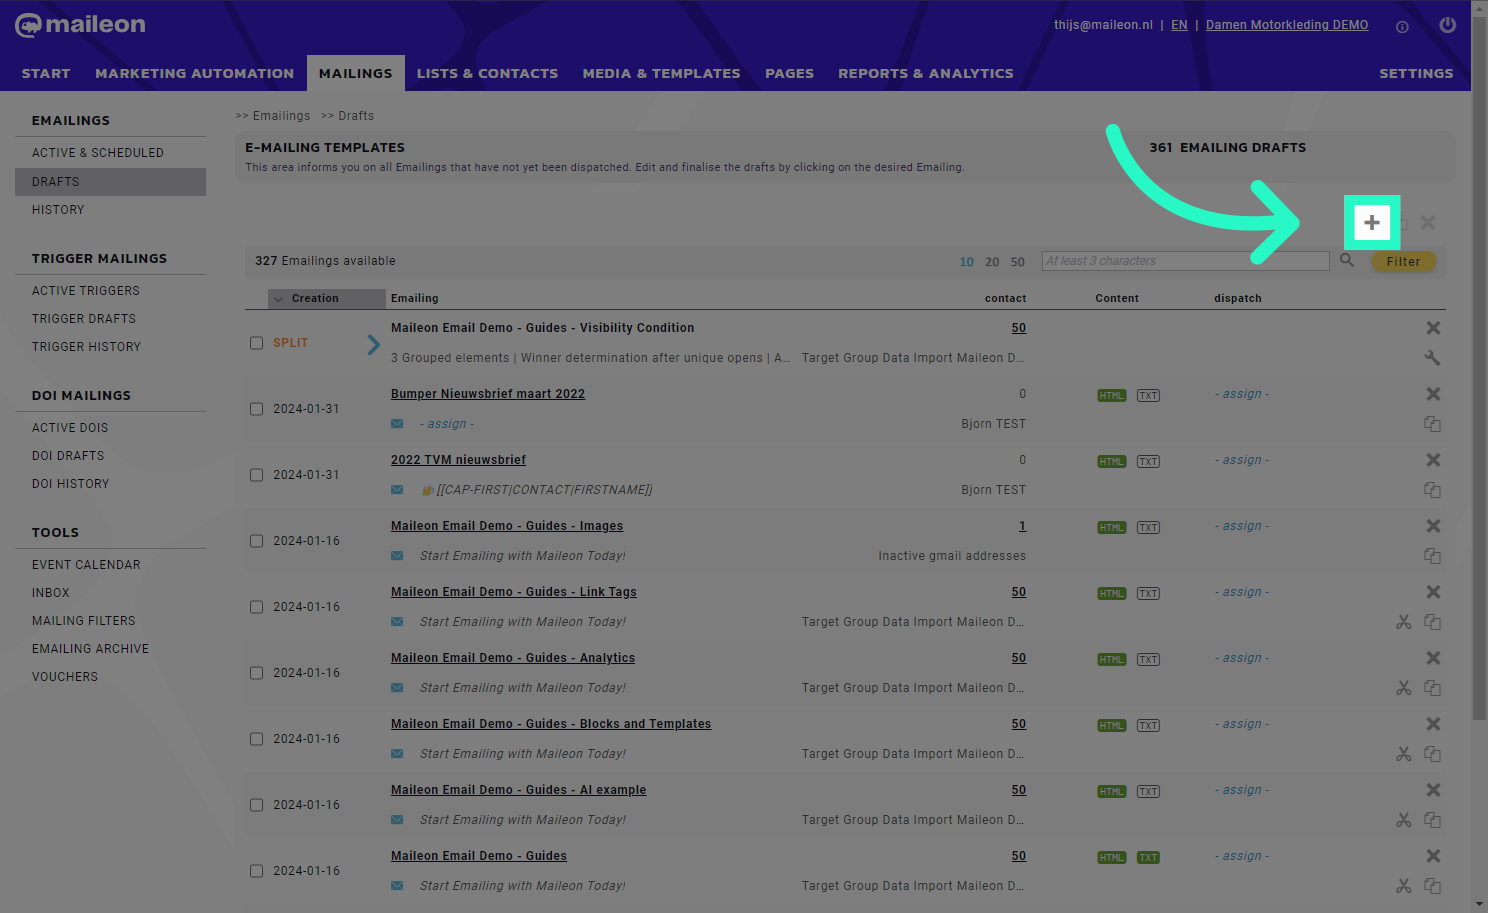Switch language via EN link
1488x913 pixels.
1179,25
